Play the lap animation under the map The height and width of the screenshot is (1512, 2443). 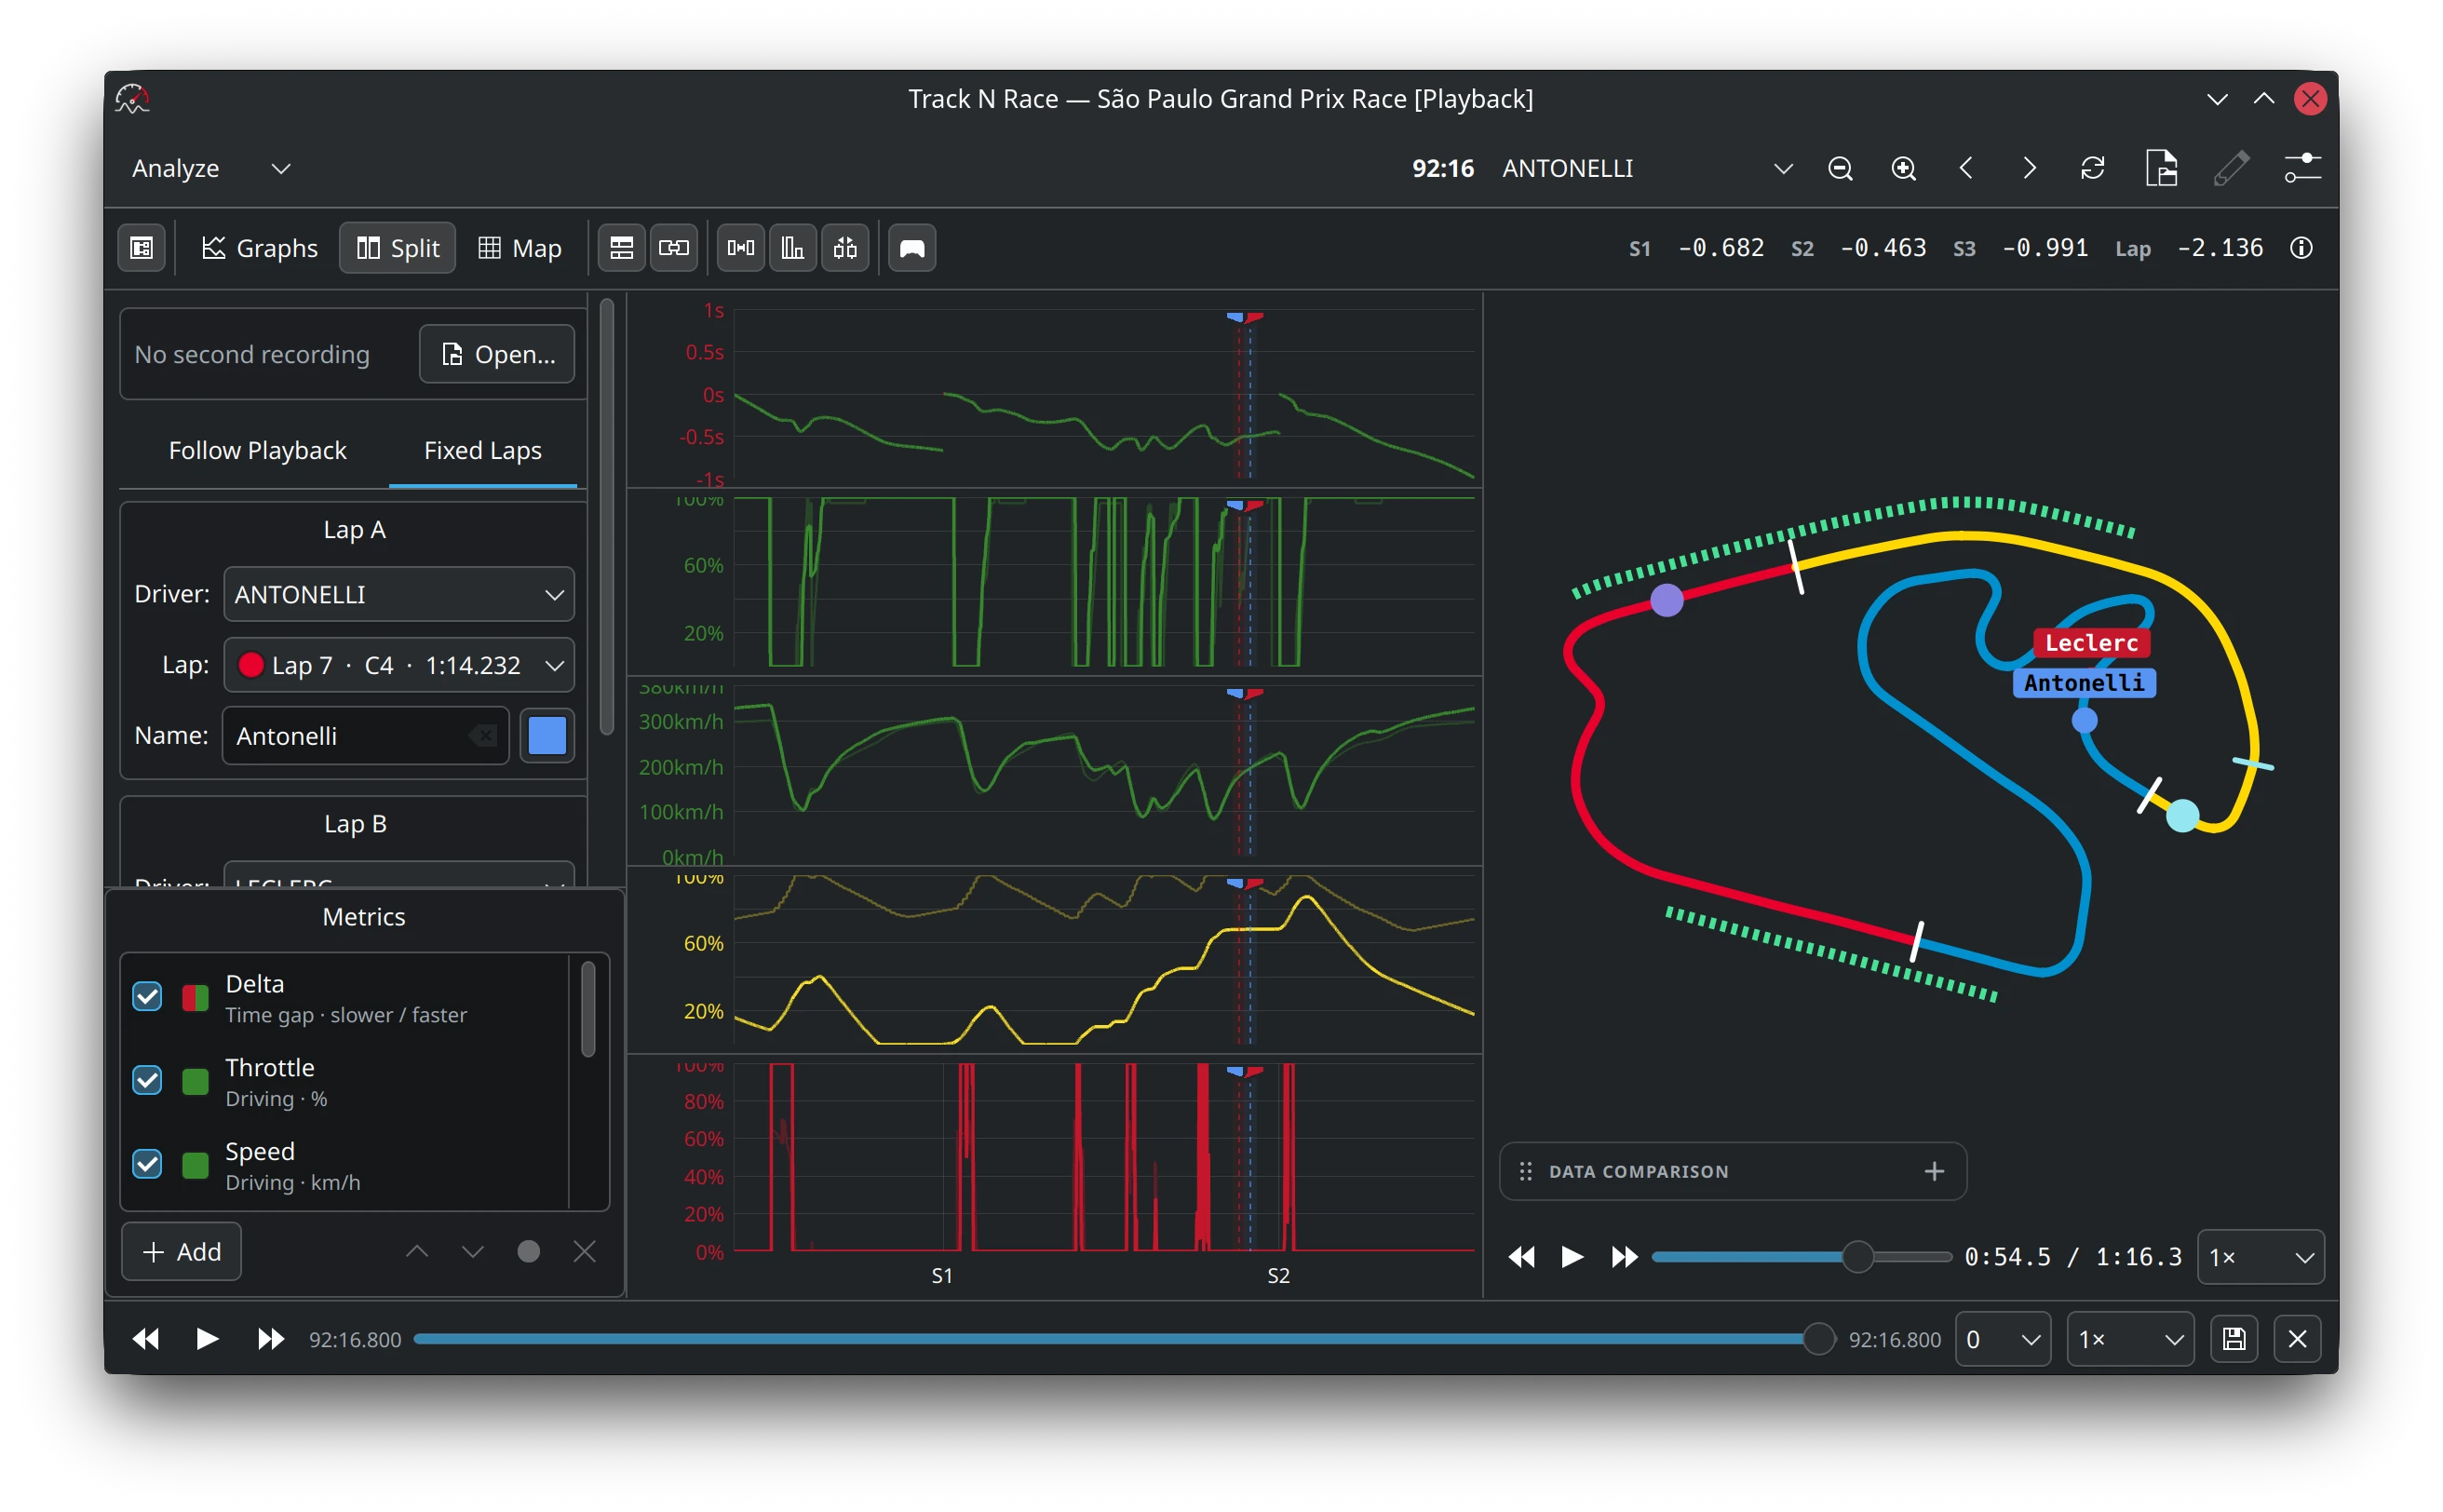[x=1572, y=1257]
